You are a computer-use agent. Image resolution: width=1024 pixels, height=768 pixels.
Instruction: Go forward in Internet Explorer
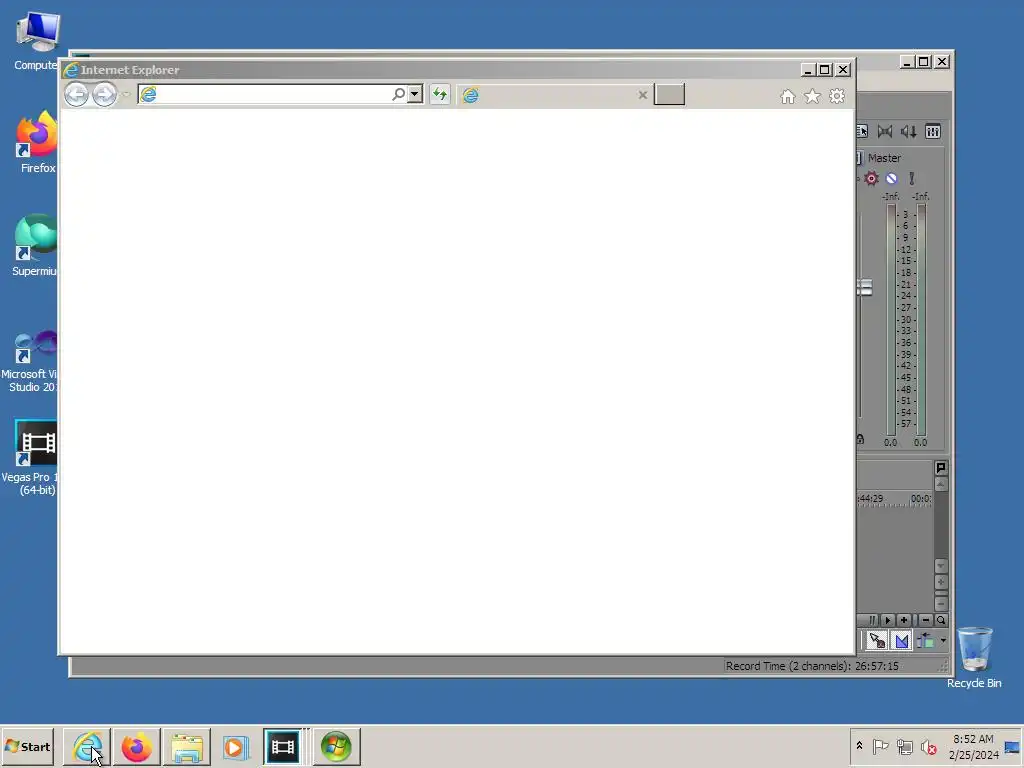click(x=104, y=95)
